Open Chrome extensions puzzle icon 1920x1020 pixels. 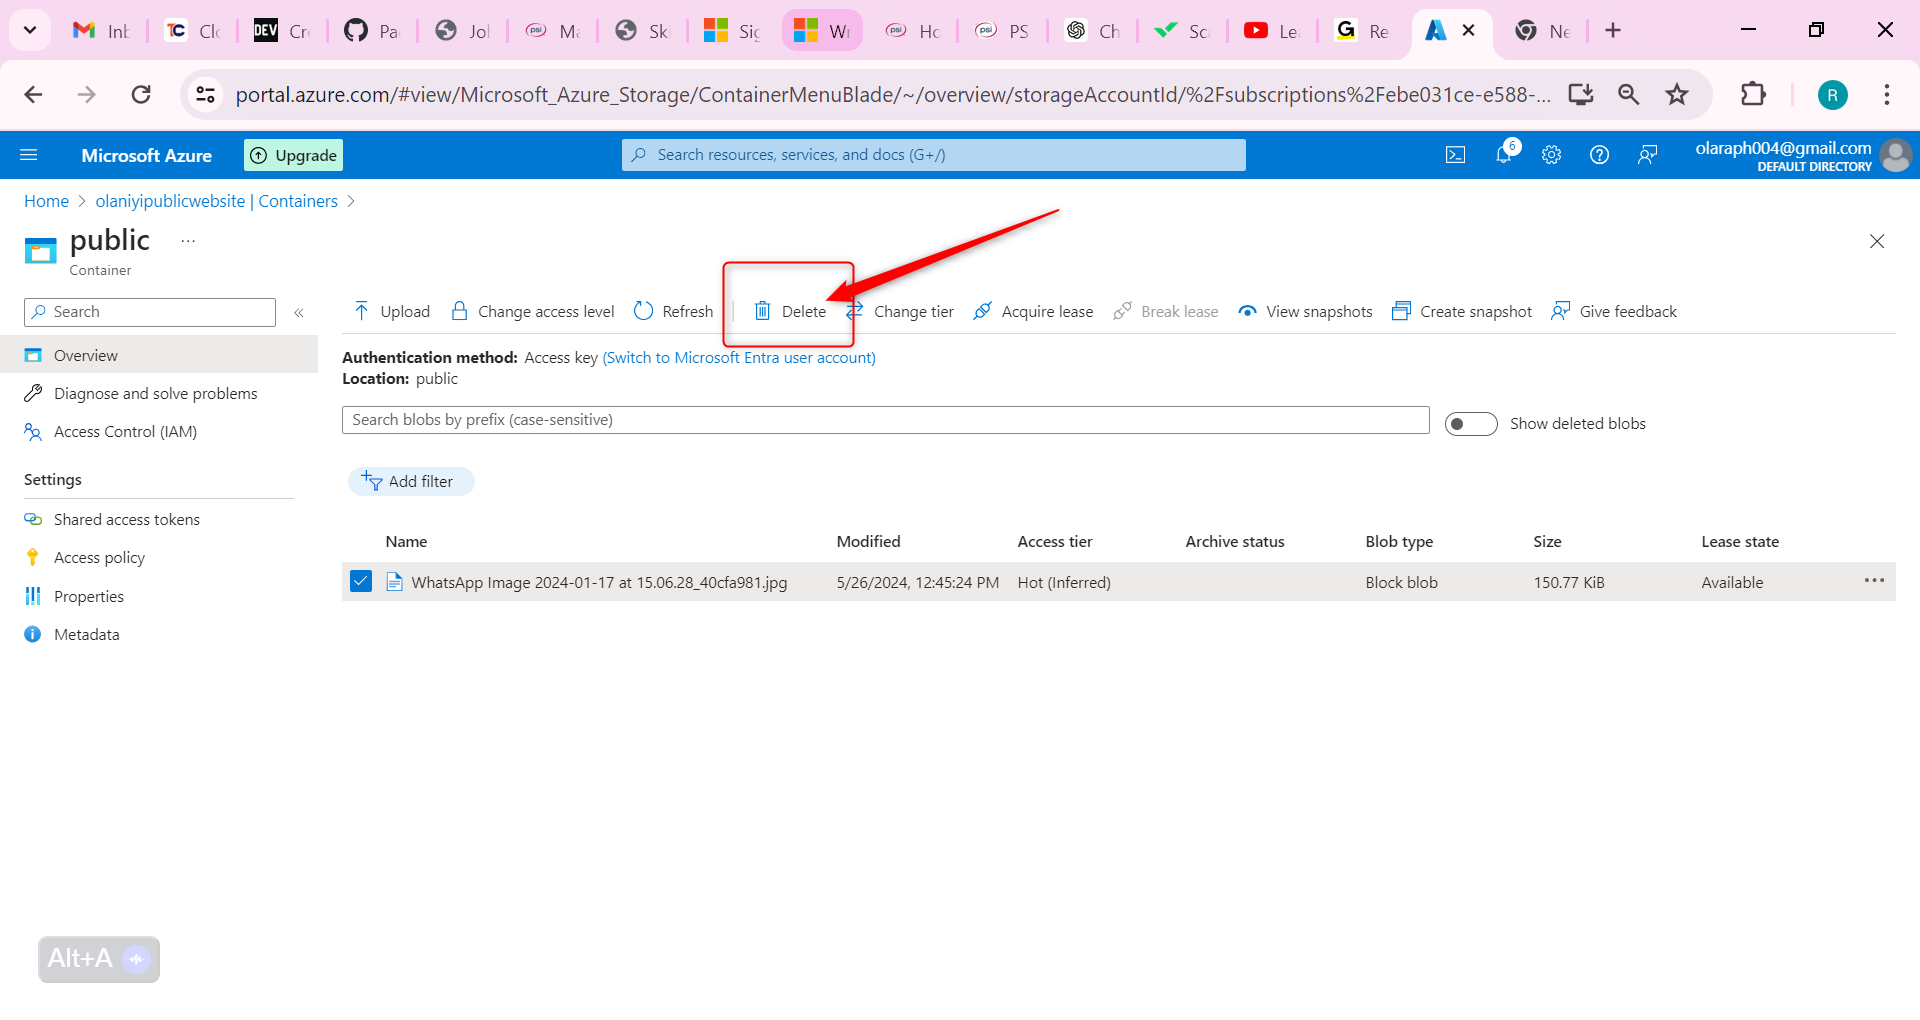[x=1753, y=94]
